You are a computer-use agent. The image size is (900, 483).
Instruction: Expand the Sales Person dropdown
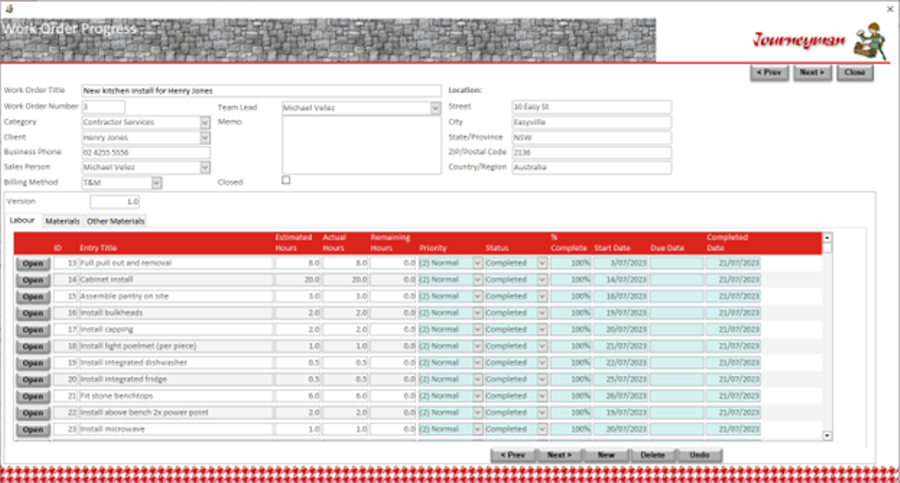tap(205, 167)
